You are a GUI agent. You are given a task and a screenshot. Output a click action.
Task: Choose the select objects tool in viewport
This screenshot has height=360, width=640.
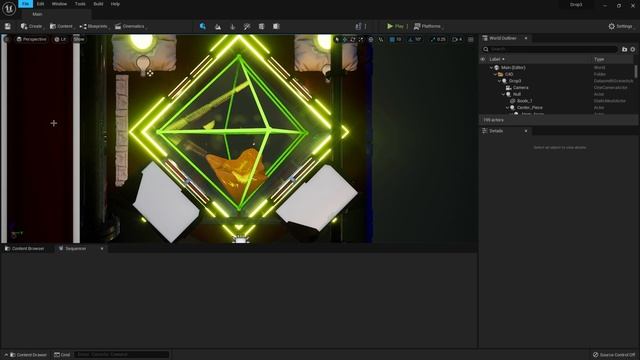(x=337, y=40)
